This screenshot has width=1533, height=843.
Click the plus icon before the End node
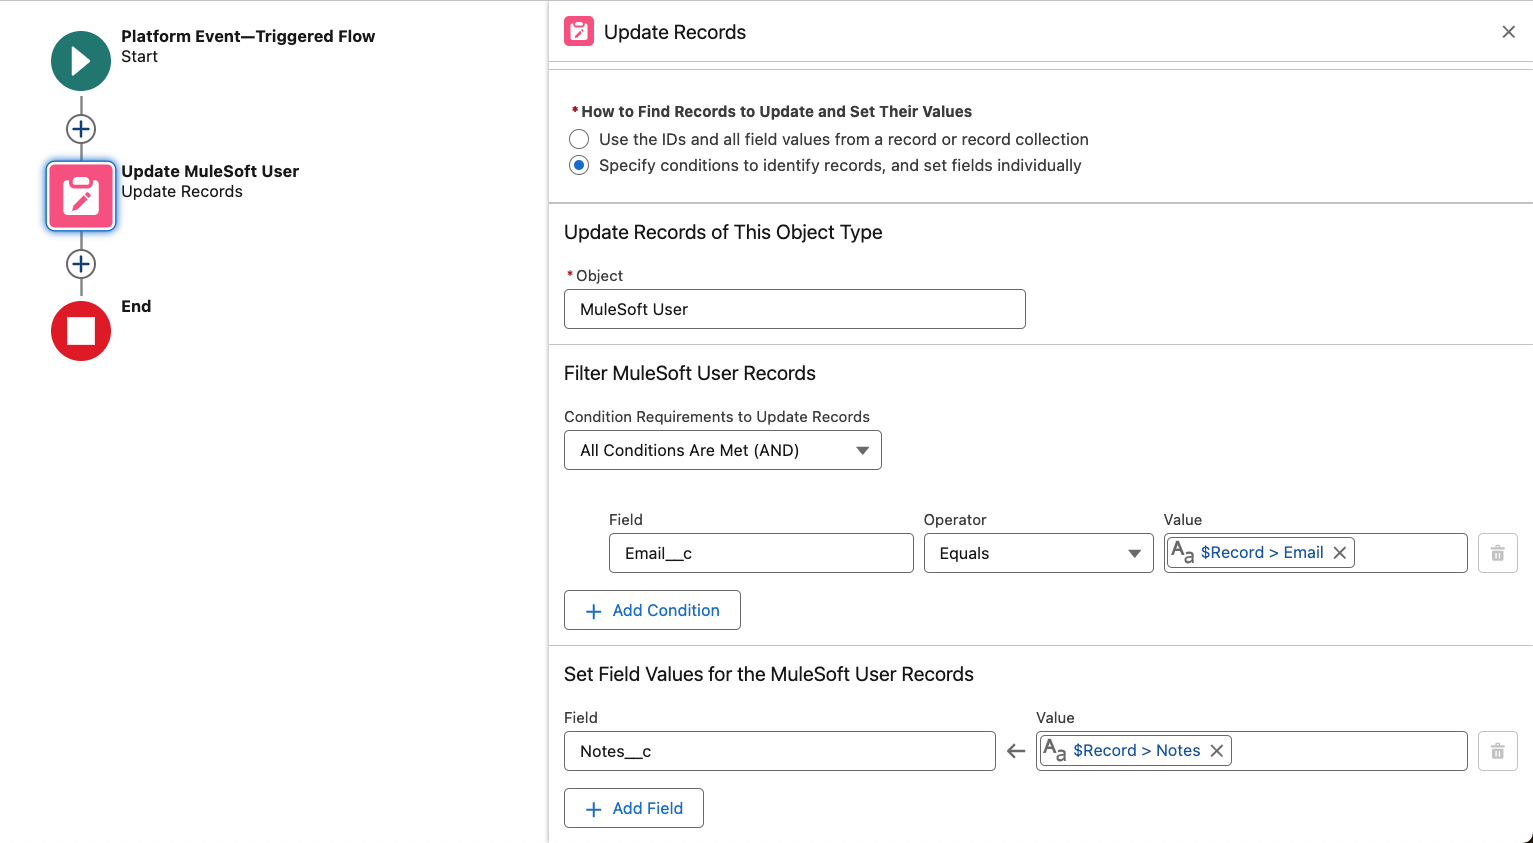point(80,264)
